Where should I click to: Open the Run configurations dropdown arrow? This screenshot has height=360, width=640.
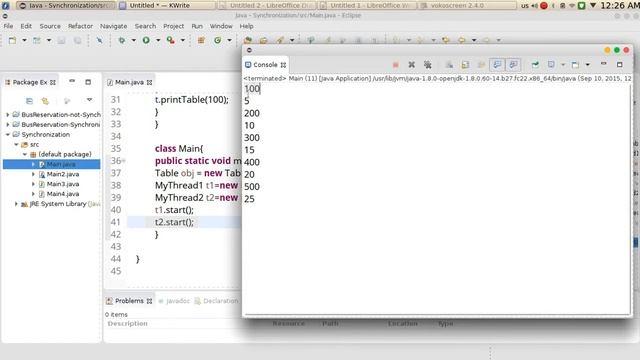(x=158, y=40)
